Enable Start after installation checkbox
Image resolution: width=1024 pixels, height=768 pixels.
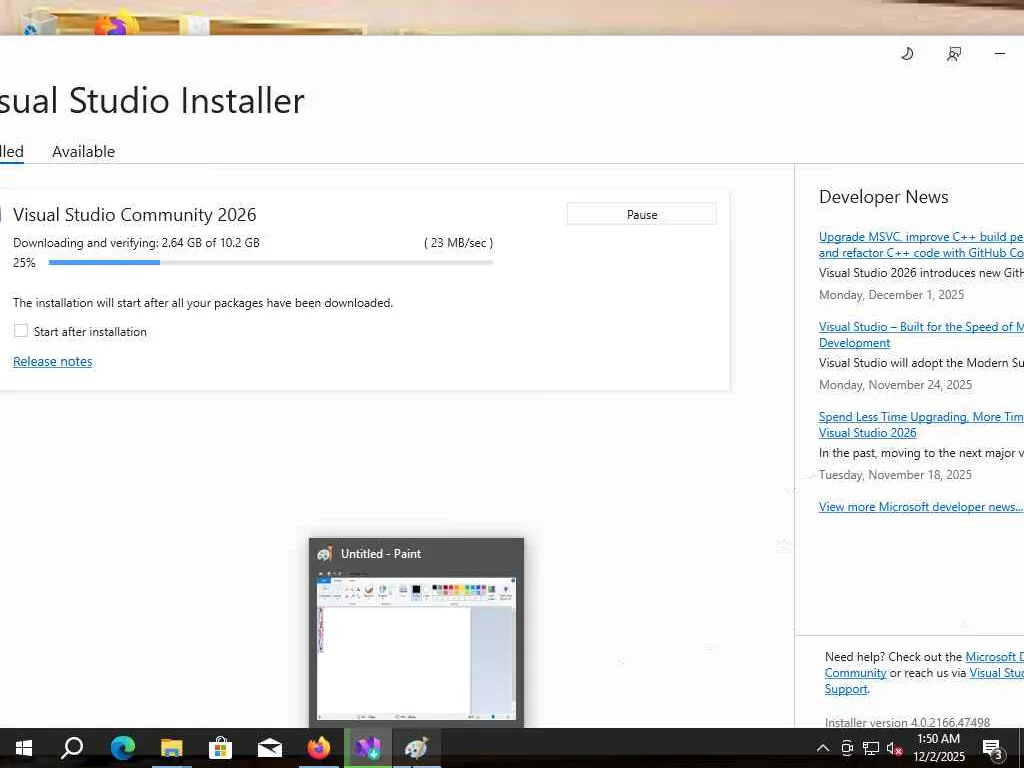(x=21, y=331)
